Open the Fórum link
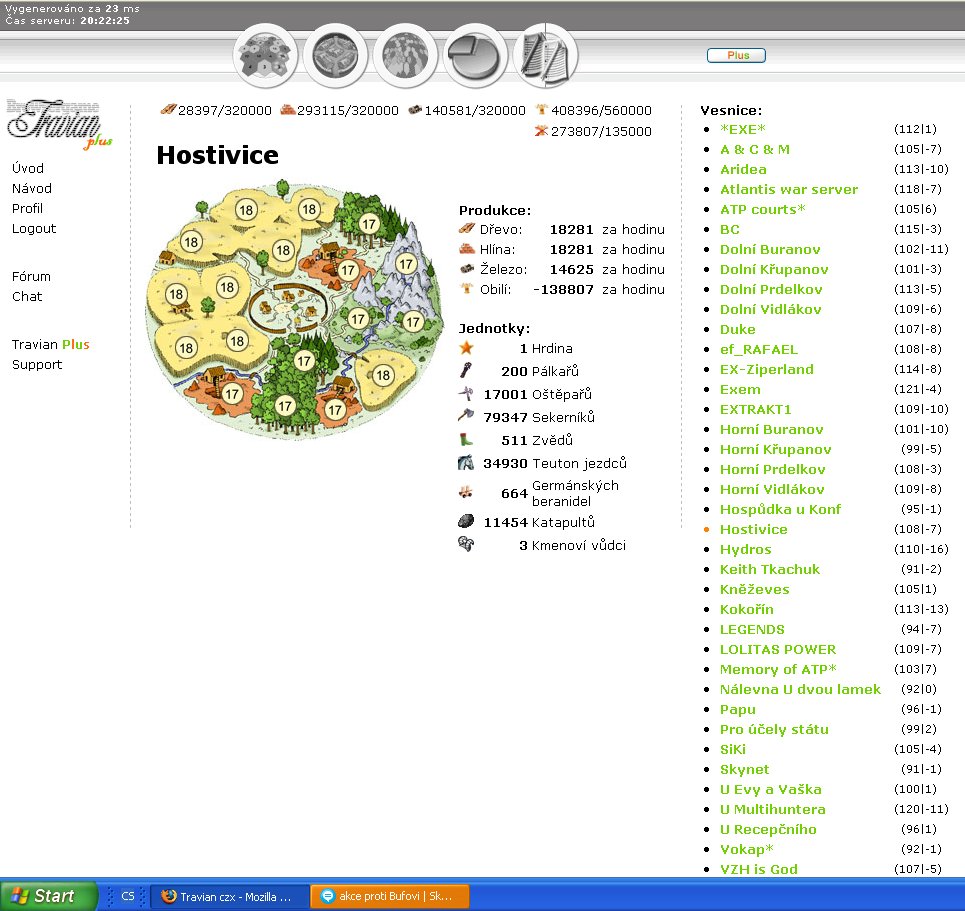Viewport: 965px width, 911px height. 31,276
